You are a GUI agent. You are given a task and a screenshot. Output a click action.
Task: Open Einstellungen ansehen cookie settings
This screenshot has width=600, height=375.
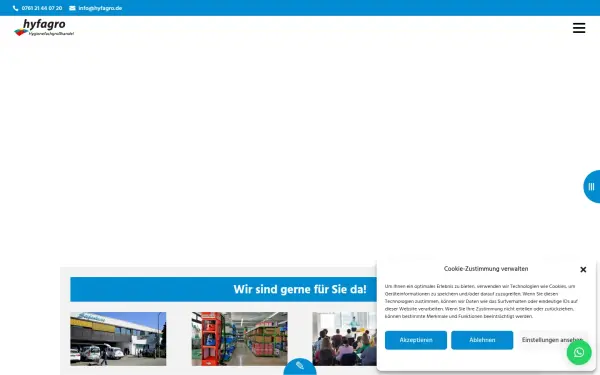[552, 340]
